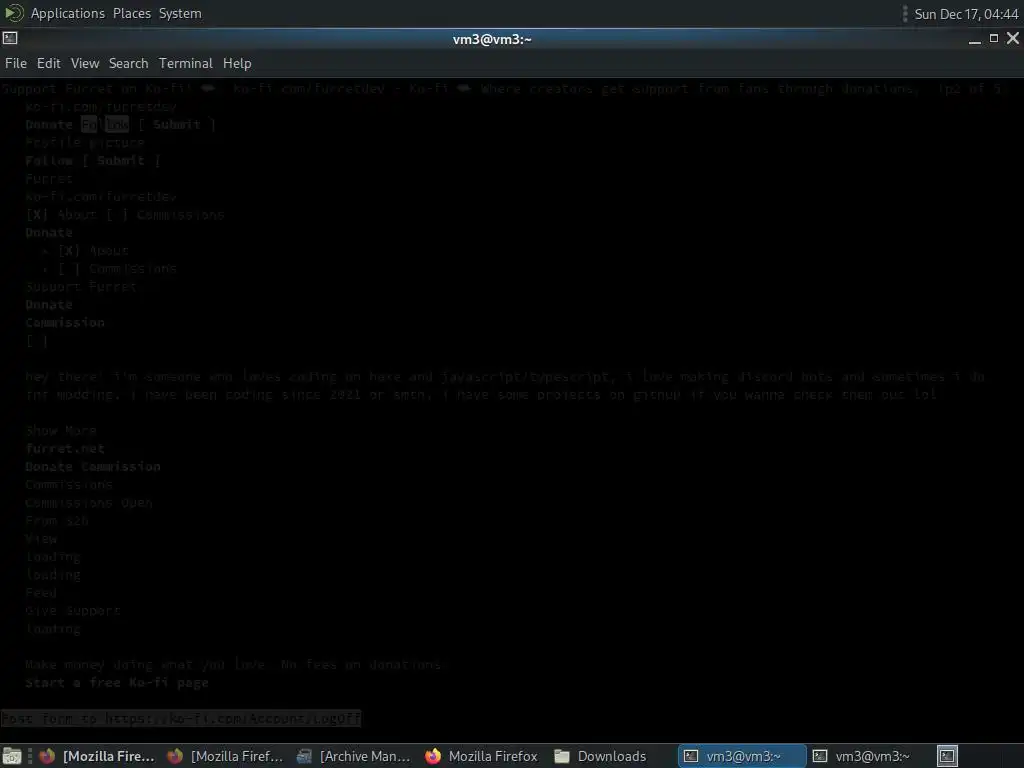Click Submit beside the highlighted Follow link
Image resolution: width=1024 pixels, height=768 pixels.
click(x=176, y=124)
